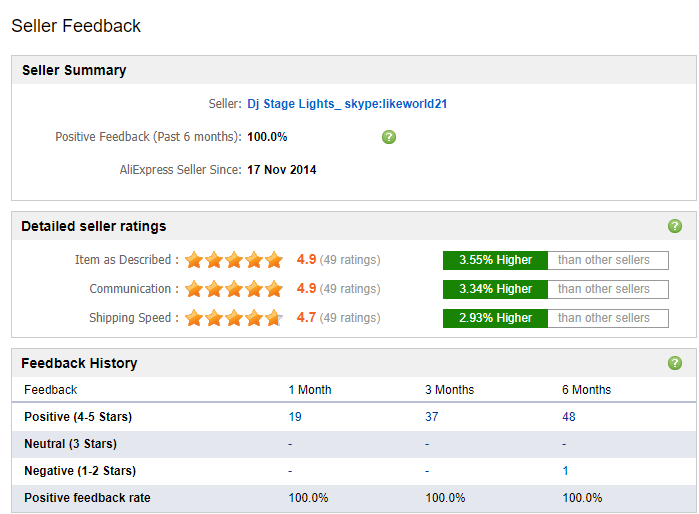Click help icon in Detailed seller ratings header
Image resolution: width=699 pixels, height=514 pixels.
coord(675,226)
